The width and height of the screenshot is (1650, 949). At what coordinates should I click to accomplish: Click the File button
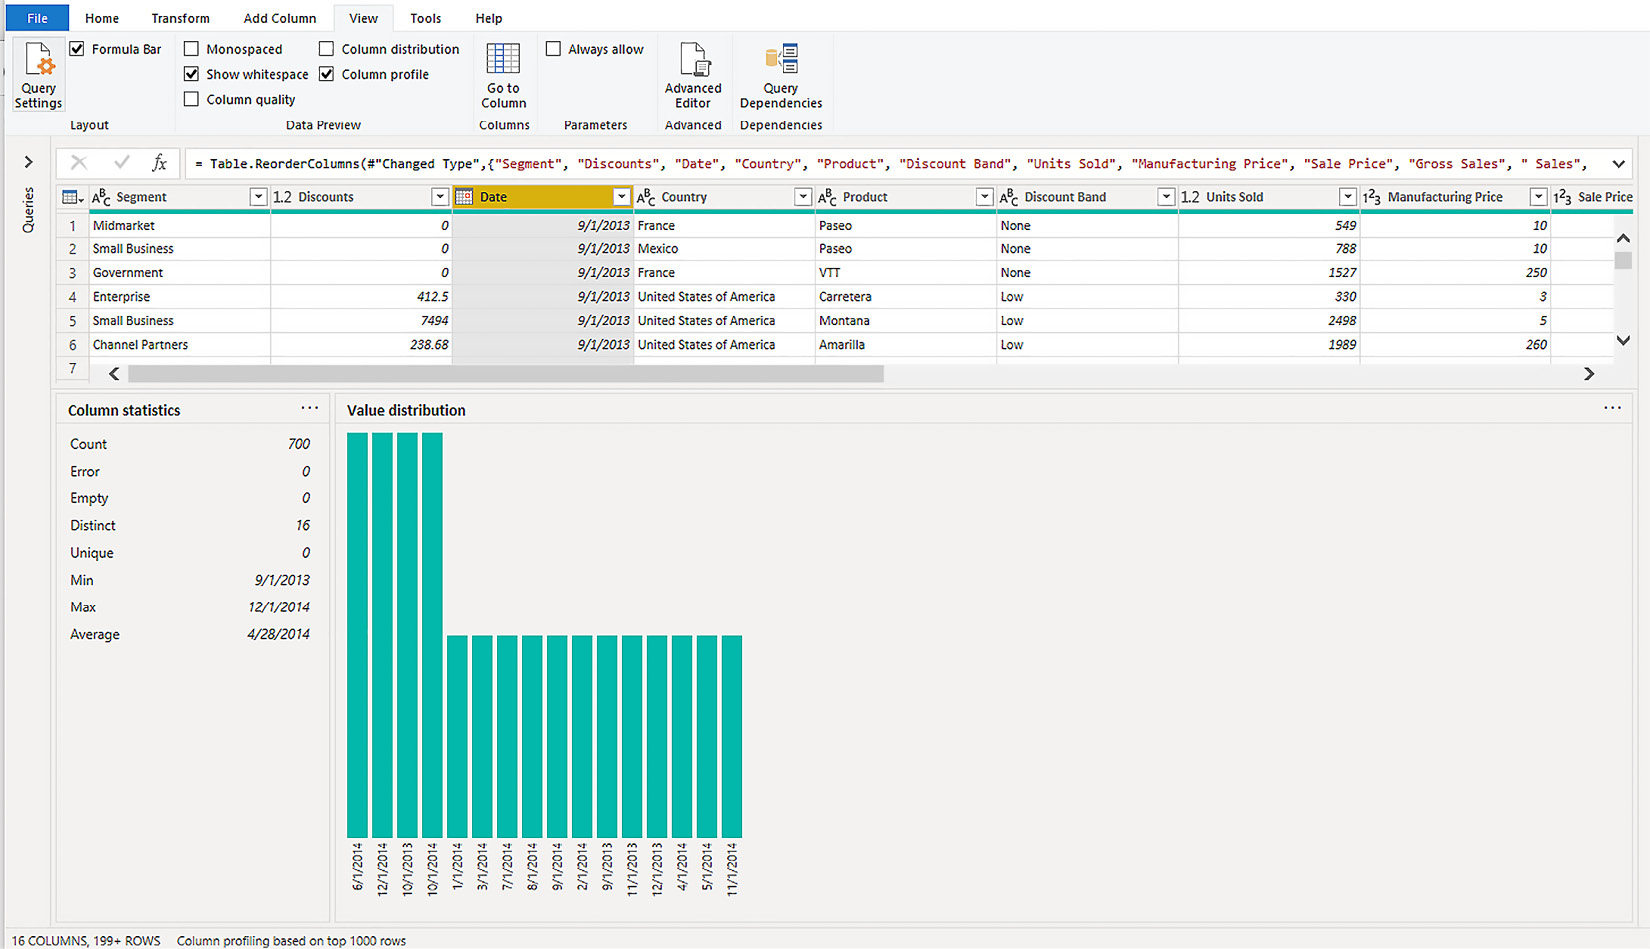click(x=37, y=18)
